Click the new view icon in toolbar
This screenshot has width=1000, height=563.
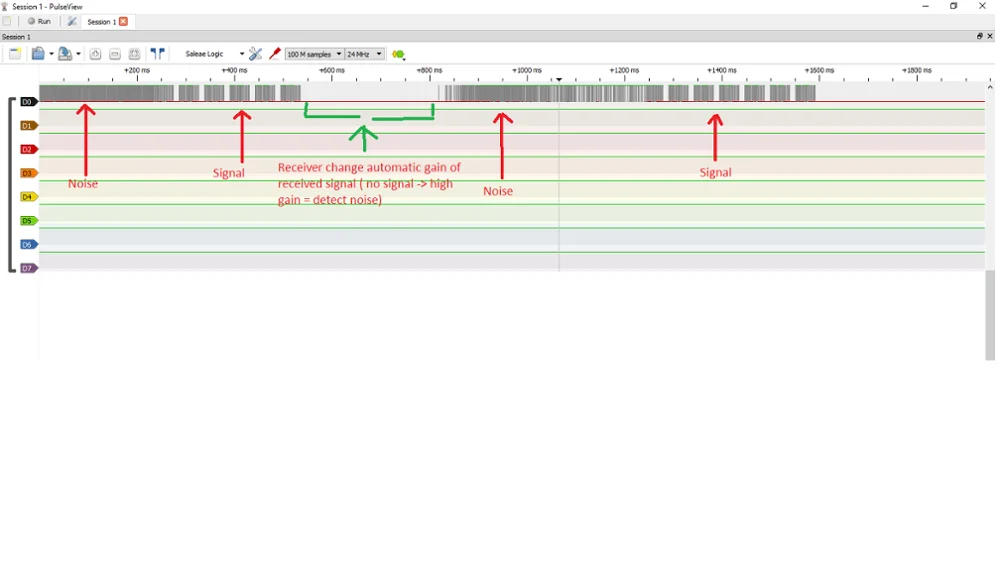click(x=15, y=54)
